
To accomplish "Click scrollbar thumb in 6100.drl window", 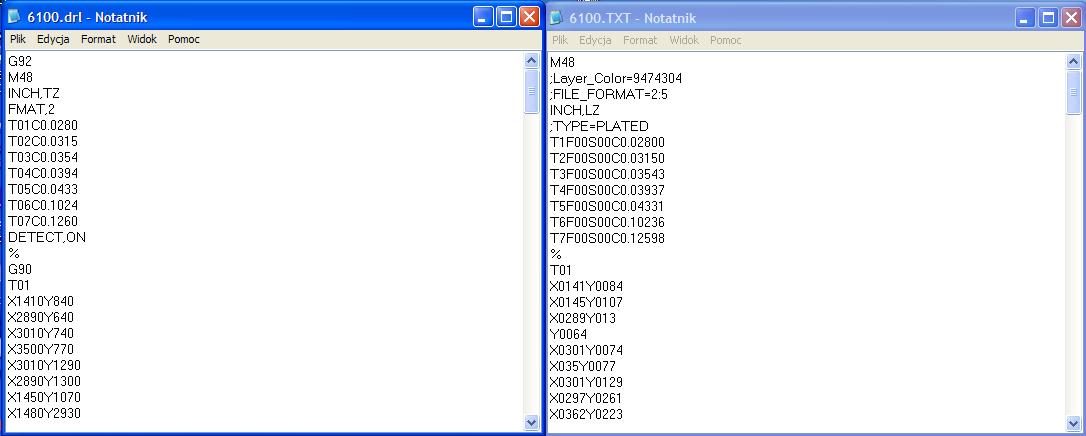I will (x=531, y=91).
